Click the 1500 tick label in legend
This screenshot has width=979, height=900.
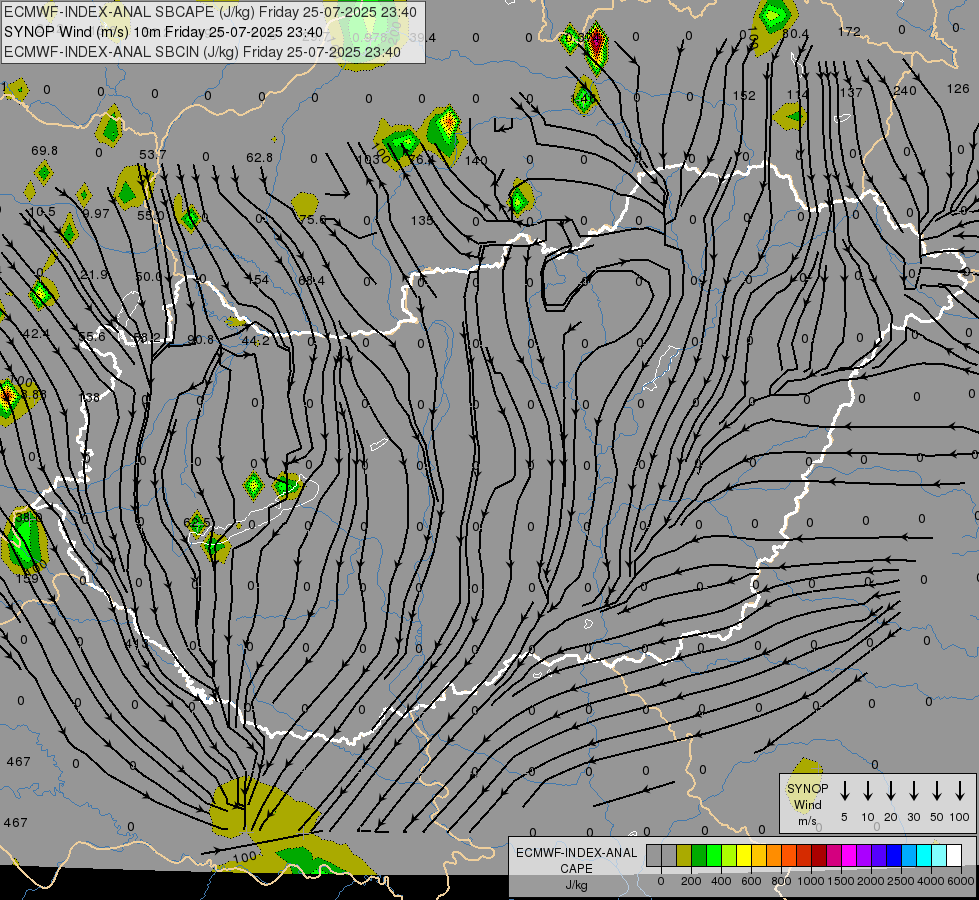841,881
